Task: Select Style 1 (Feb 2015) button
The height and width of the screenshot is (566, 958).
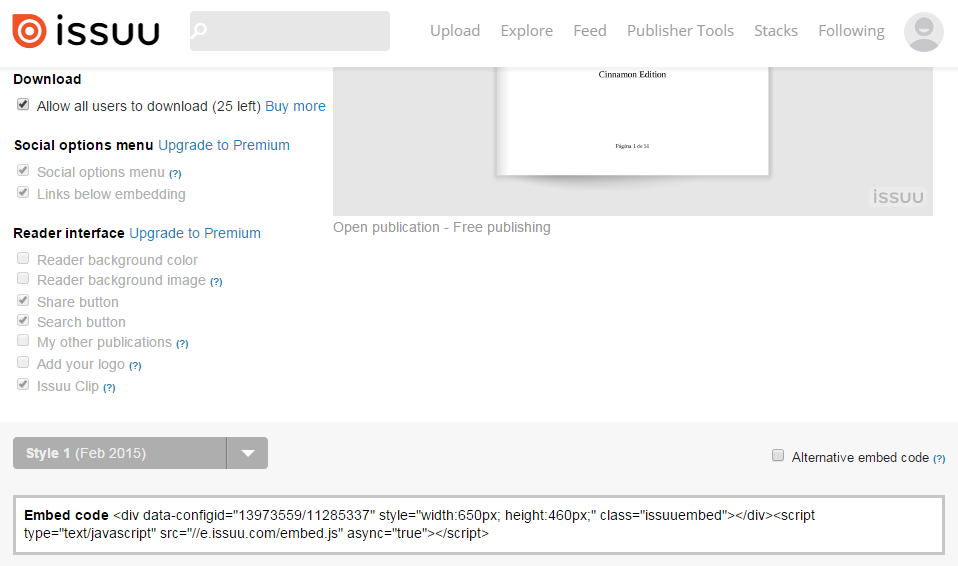Action: (x=120, y=453)
